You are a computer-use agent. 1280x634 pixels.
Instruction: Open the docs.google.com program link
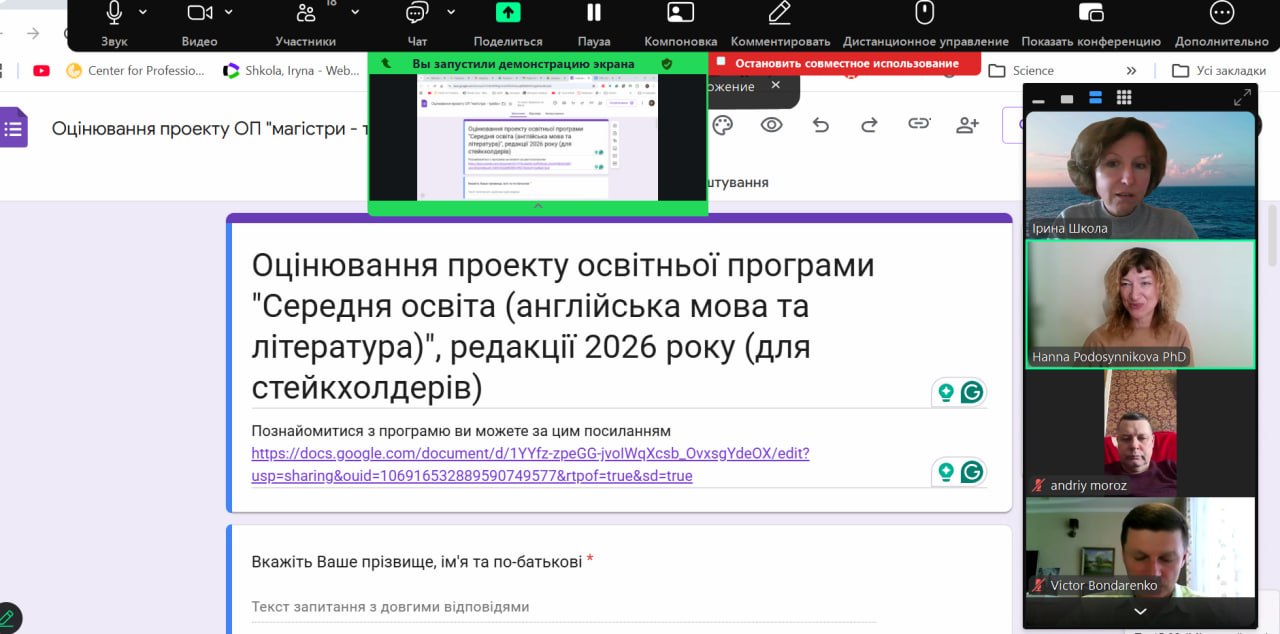coord(530,464)
